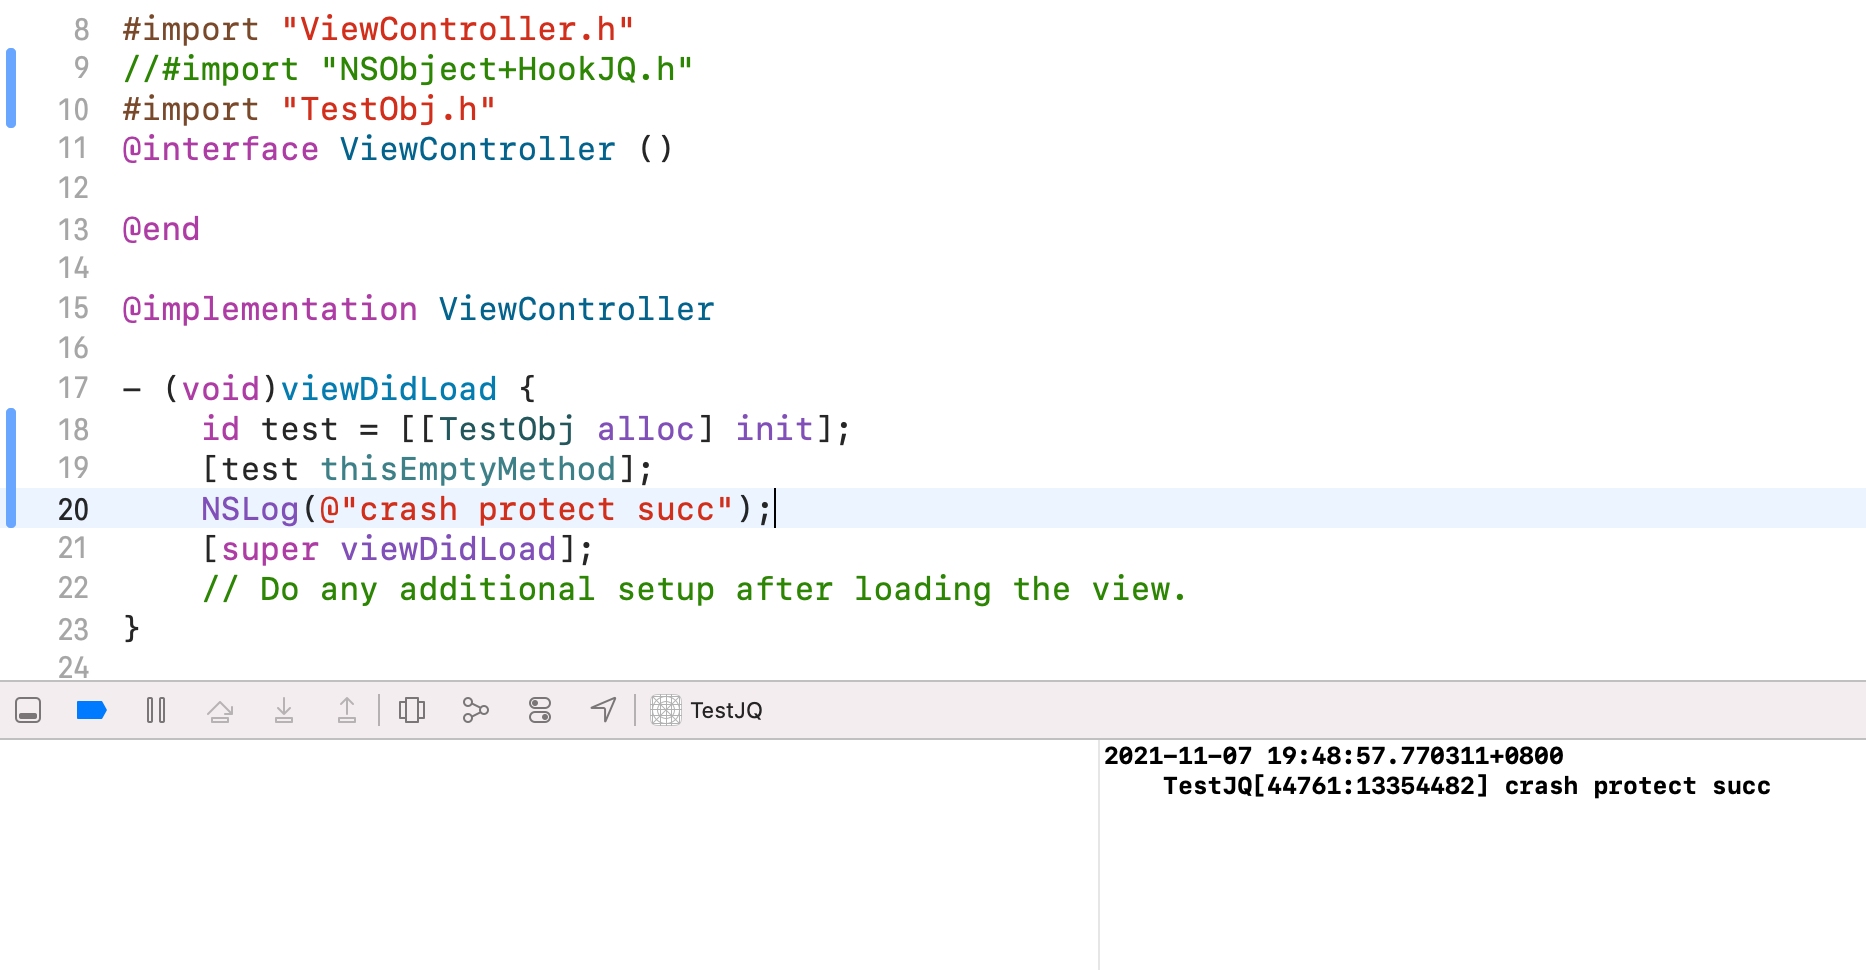Click TestObj in the alloc init line
This screenshot has width=1866, height=970.
507,429
